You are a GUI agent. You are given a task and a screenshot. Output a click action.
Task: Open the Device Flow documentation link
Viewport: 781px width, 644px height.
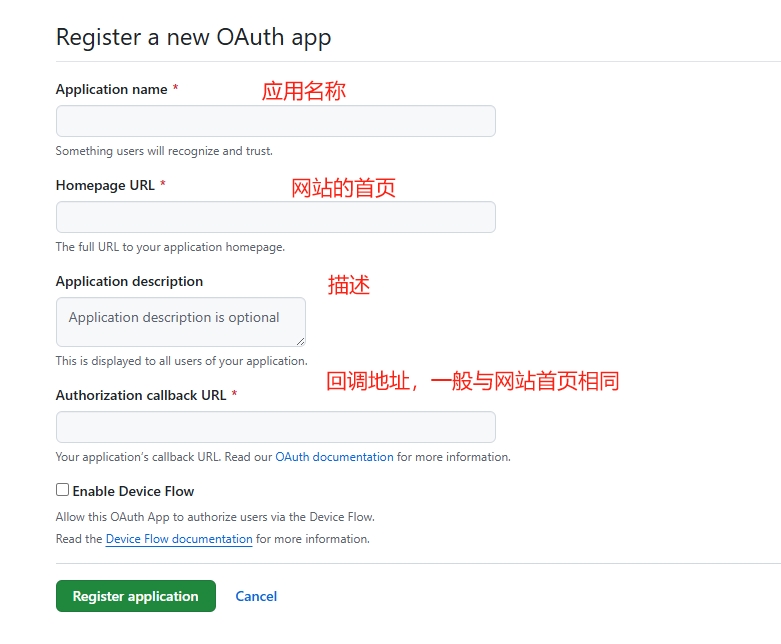179,539
